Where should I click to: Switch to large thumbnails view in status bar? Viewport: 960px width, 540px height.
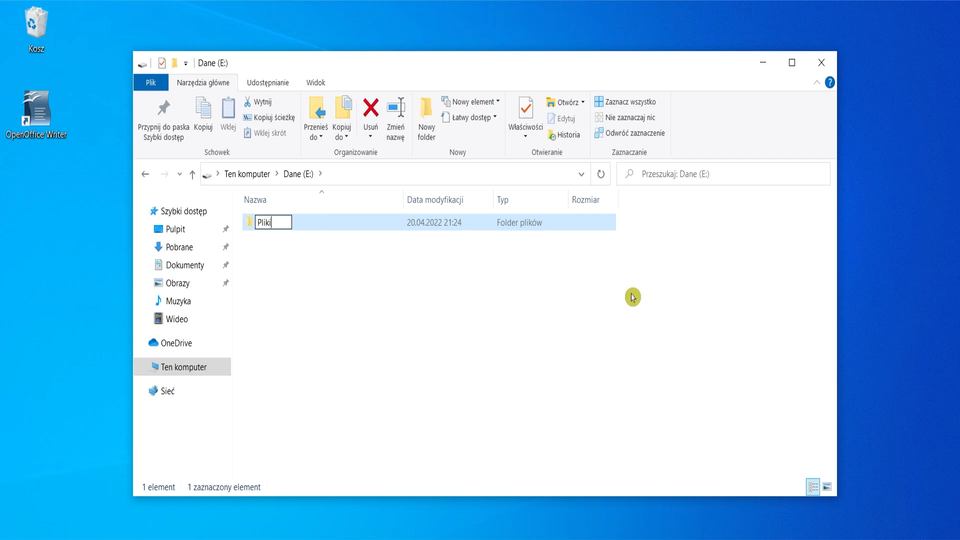pos(827,487)
